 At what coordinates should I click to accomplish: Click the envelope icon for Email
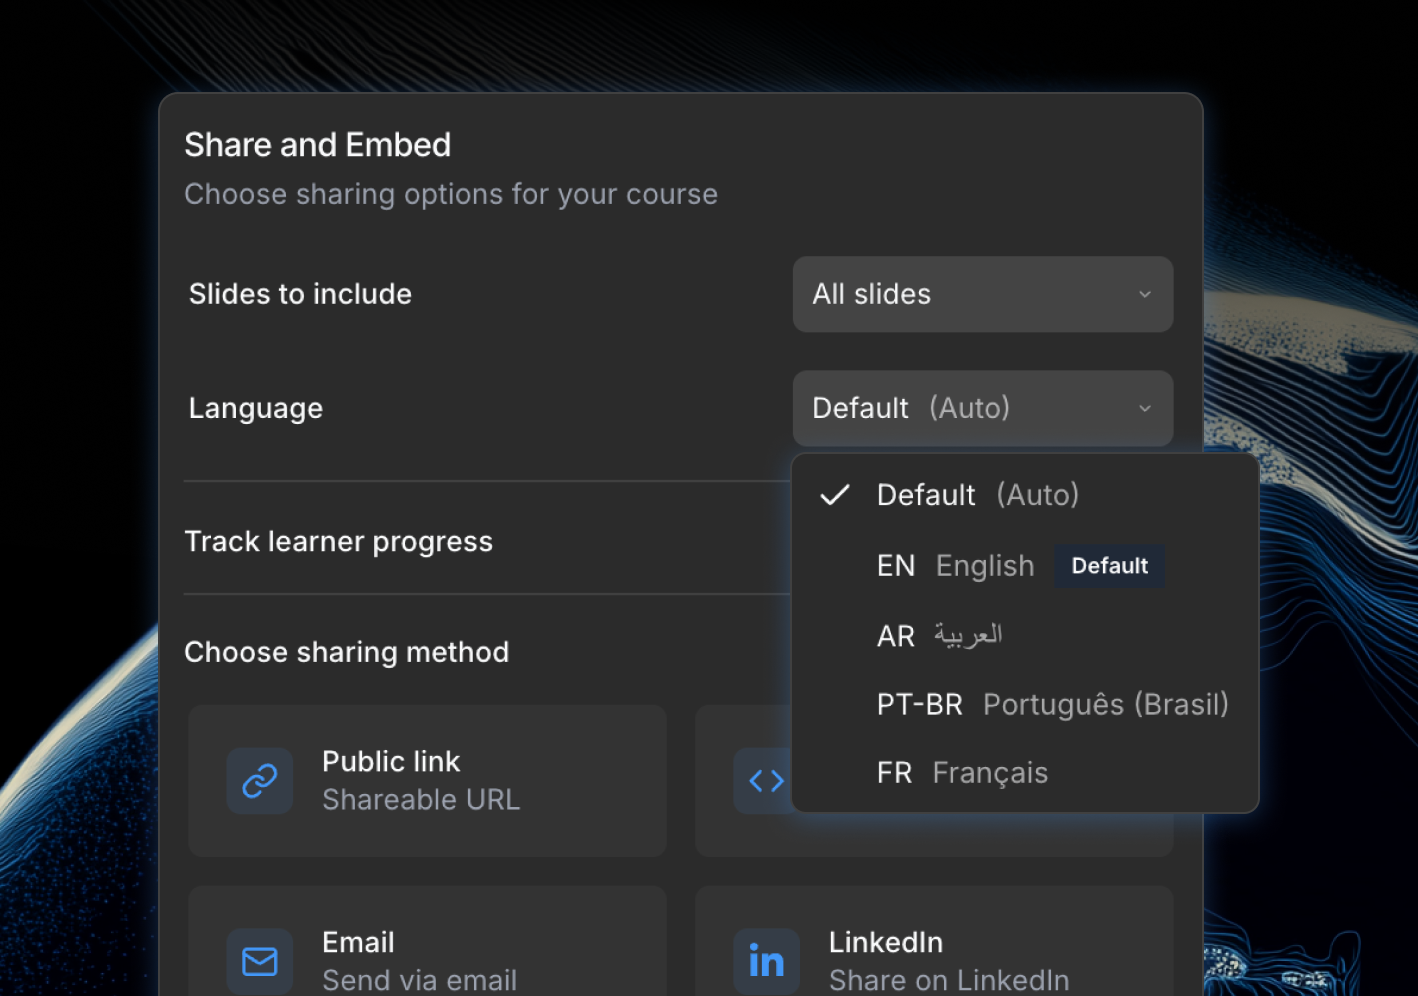(260, 961)
